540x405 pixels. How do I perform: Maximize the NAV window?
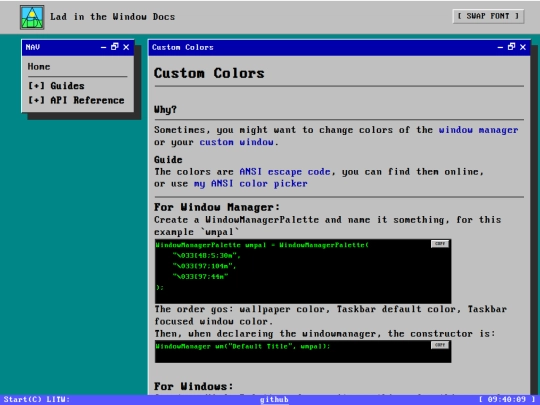tap(115, 47)
